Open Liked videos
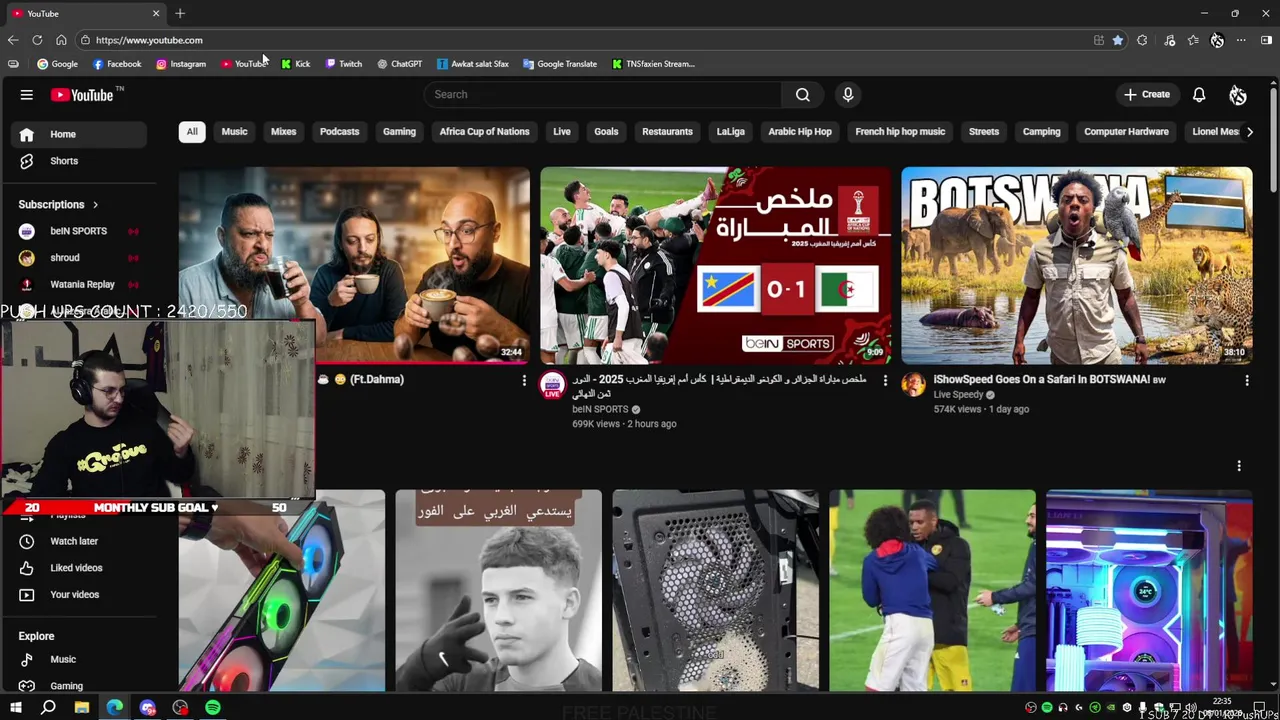 point(79,568)
